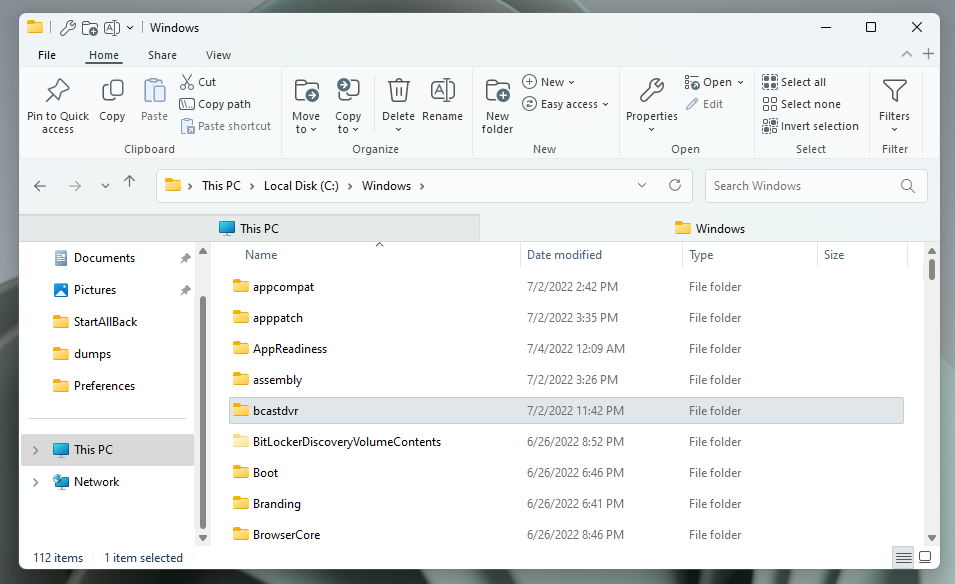
Task: Click Select all in Select group
Action: [x=802, y=82]
